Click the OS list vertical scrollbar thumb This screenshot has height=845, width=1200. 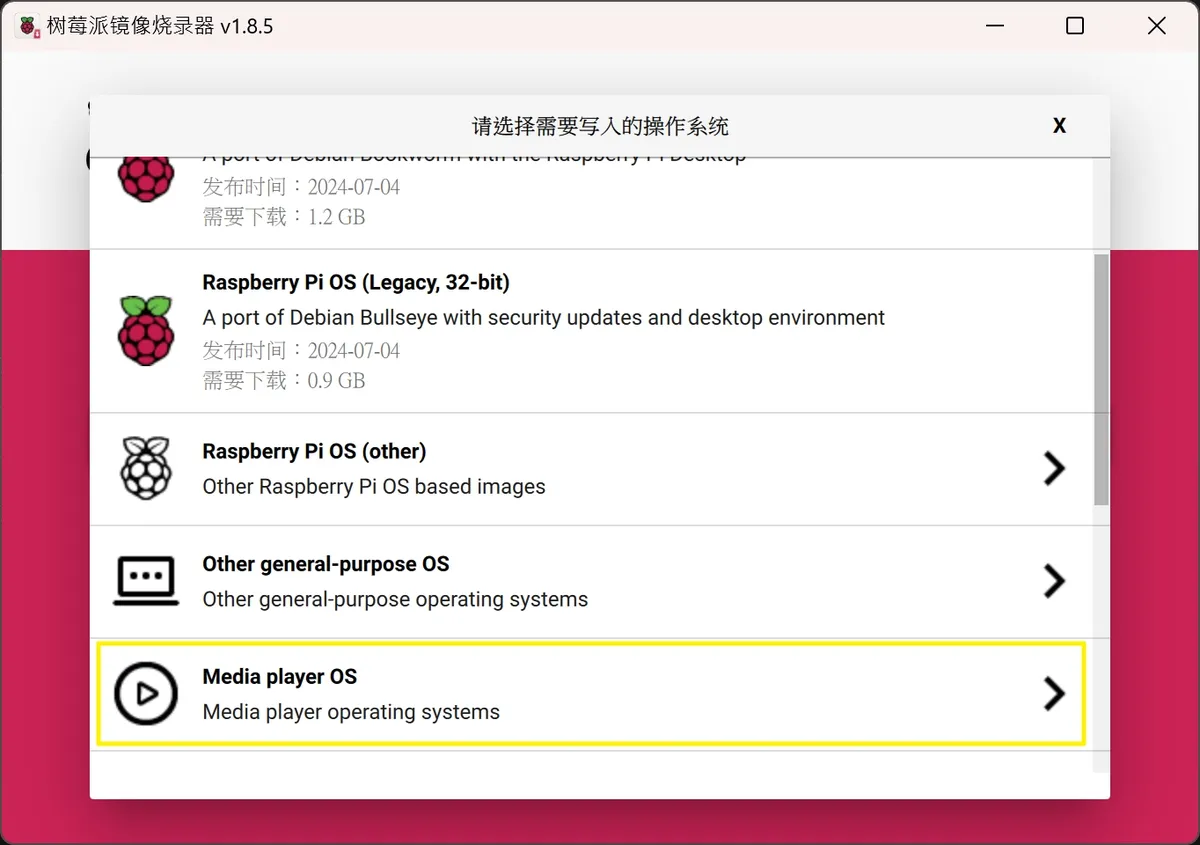[1101, 379]
